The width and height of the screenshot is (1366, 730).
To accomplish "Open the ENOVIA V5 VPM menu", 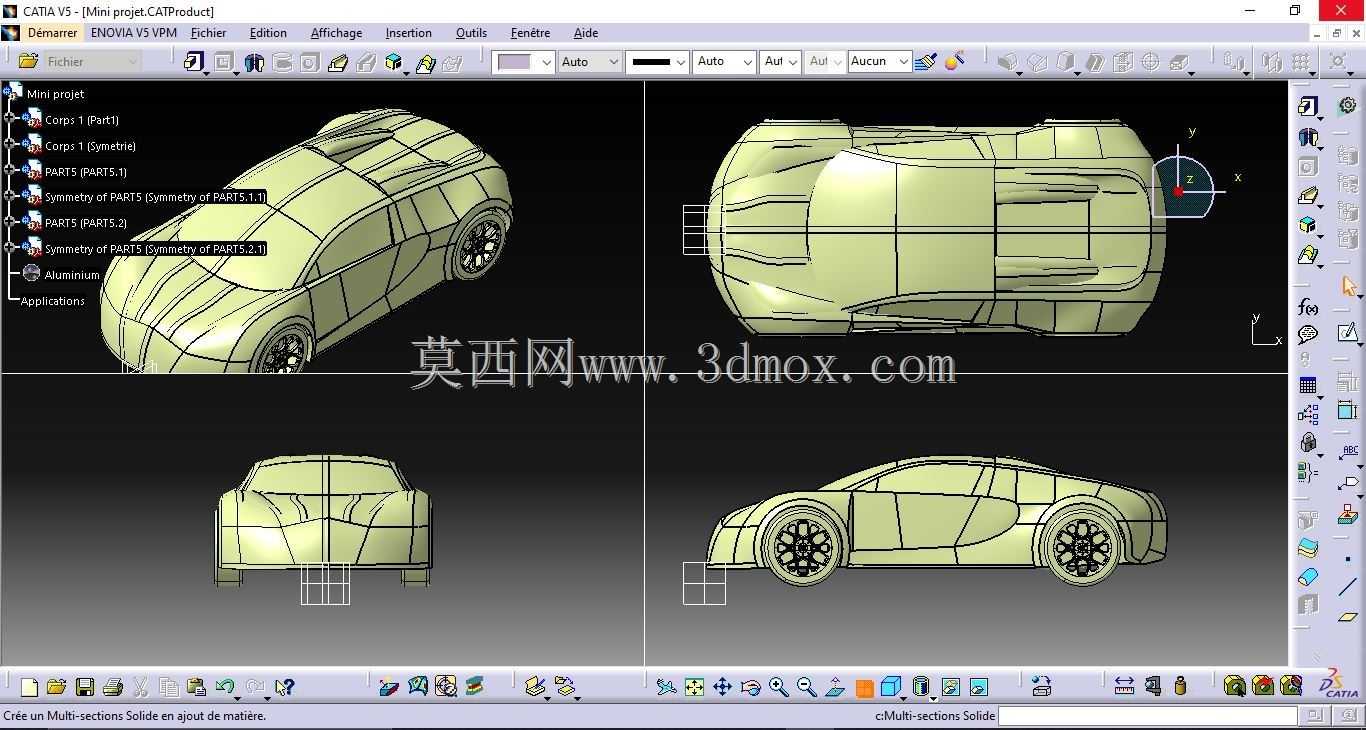I will point(134,33).
